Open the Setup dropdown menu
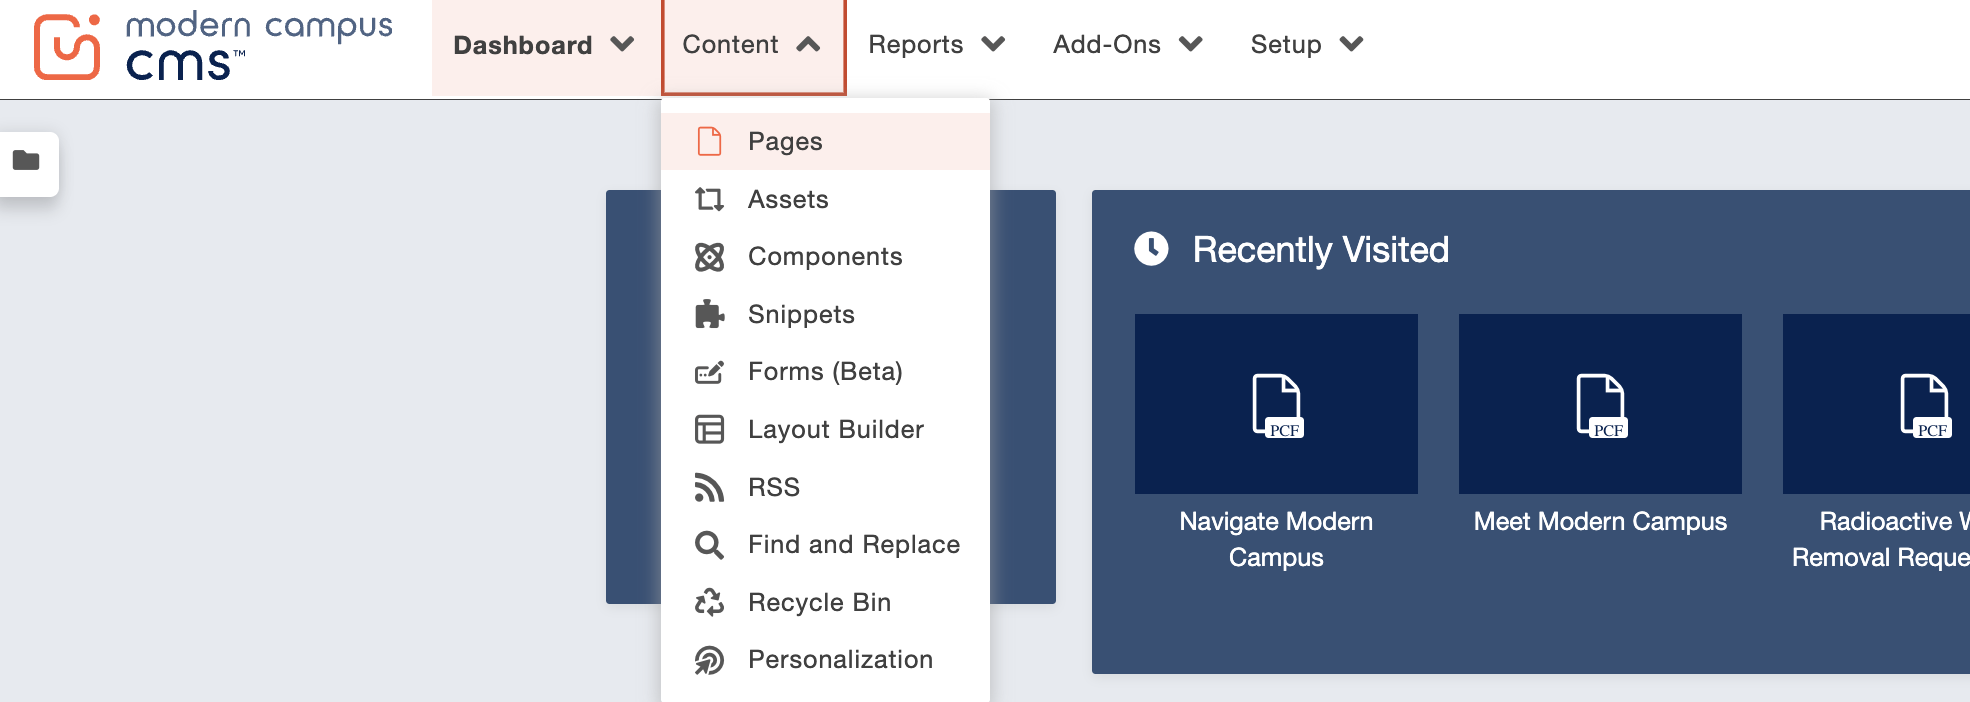The height and width of the screenshot is (702, 1970). click(x=1306, y=45)
